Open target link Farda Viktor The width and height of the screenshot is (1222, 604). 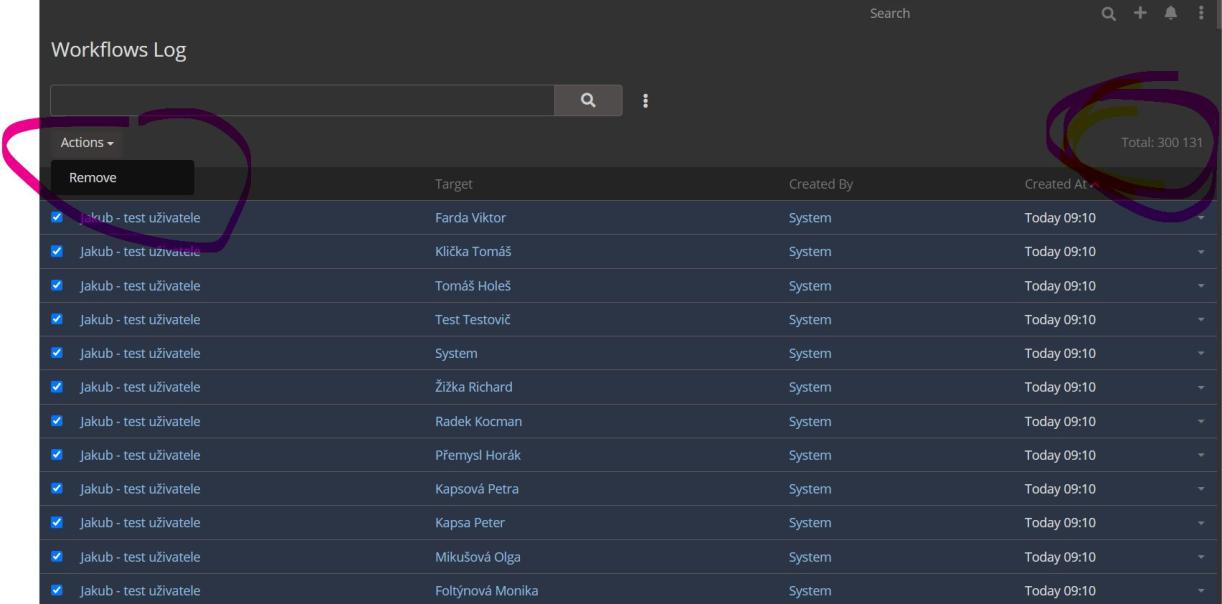[x=471, y=218]
